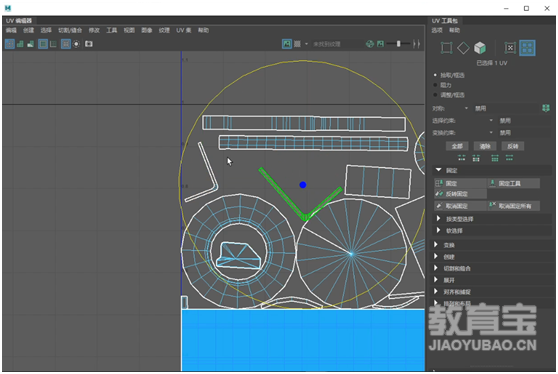Select the UV selection mode icon
The width and height of the screenshot is (558, 374).
pyautogui.click(x=510, y=48)
